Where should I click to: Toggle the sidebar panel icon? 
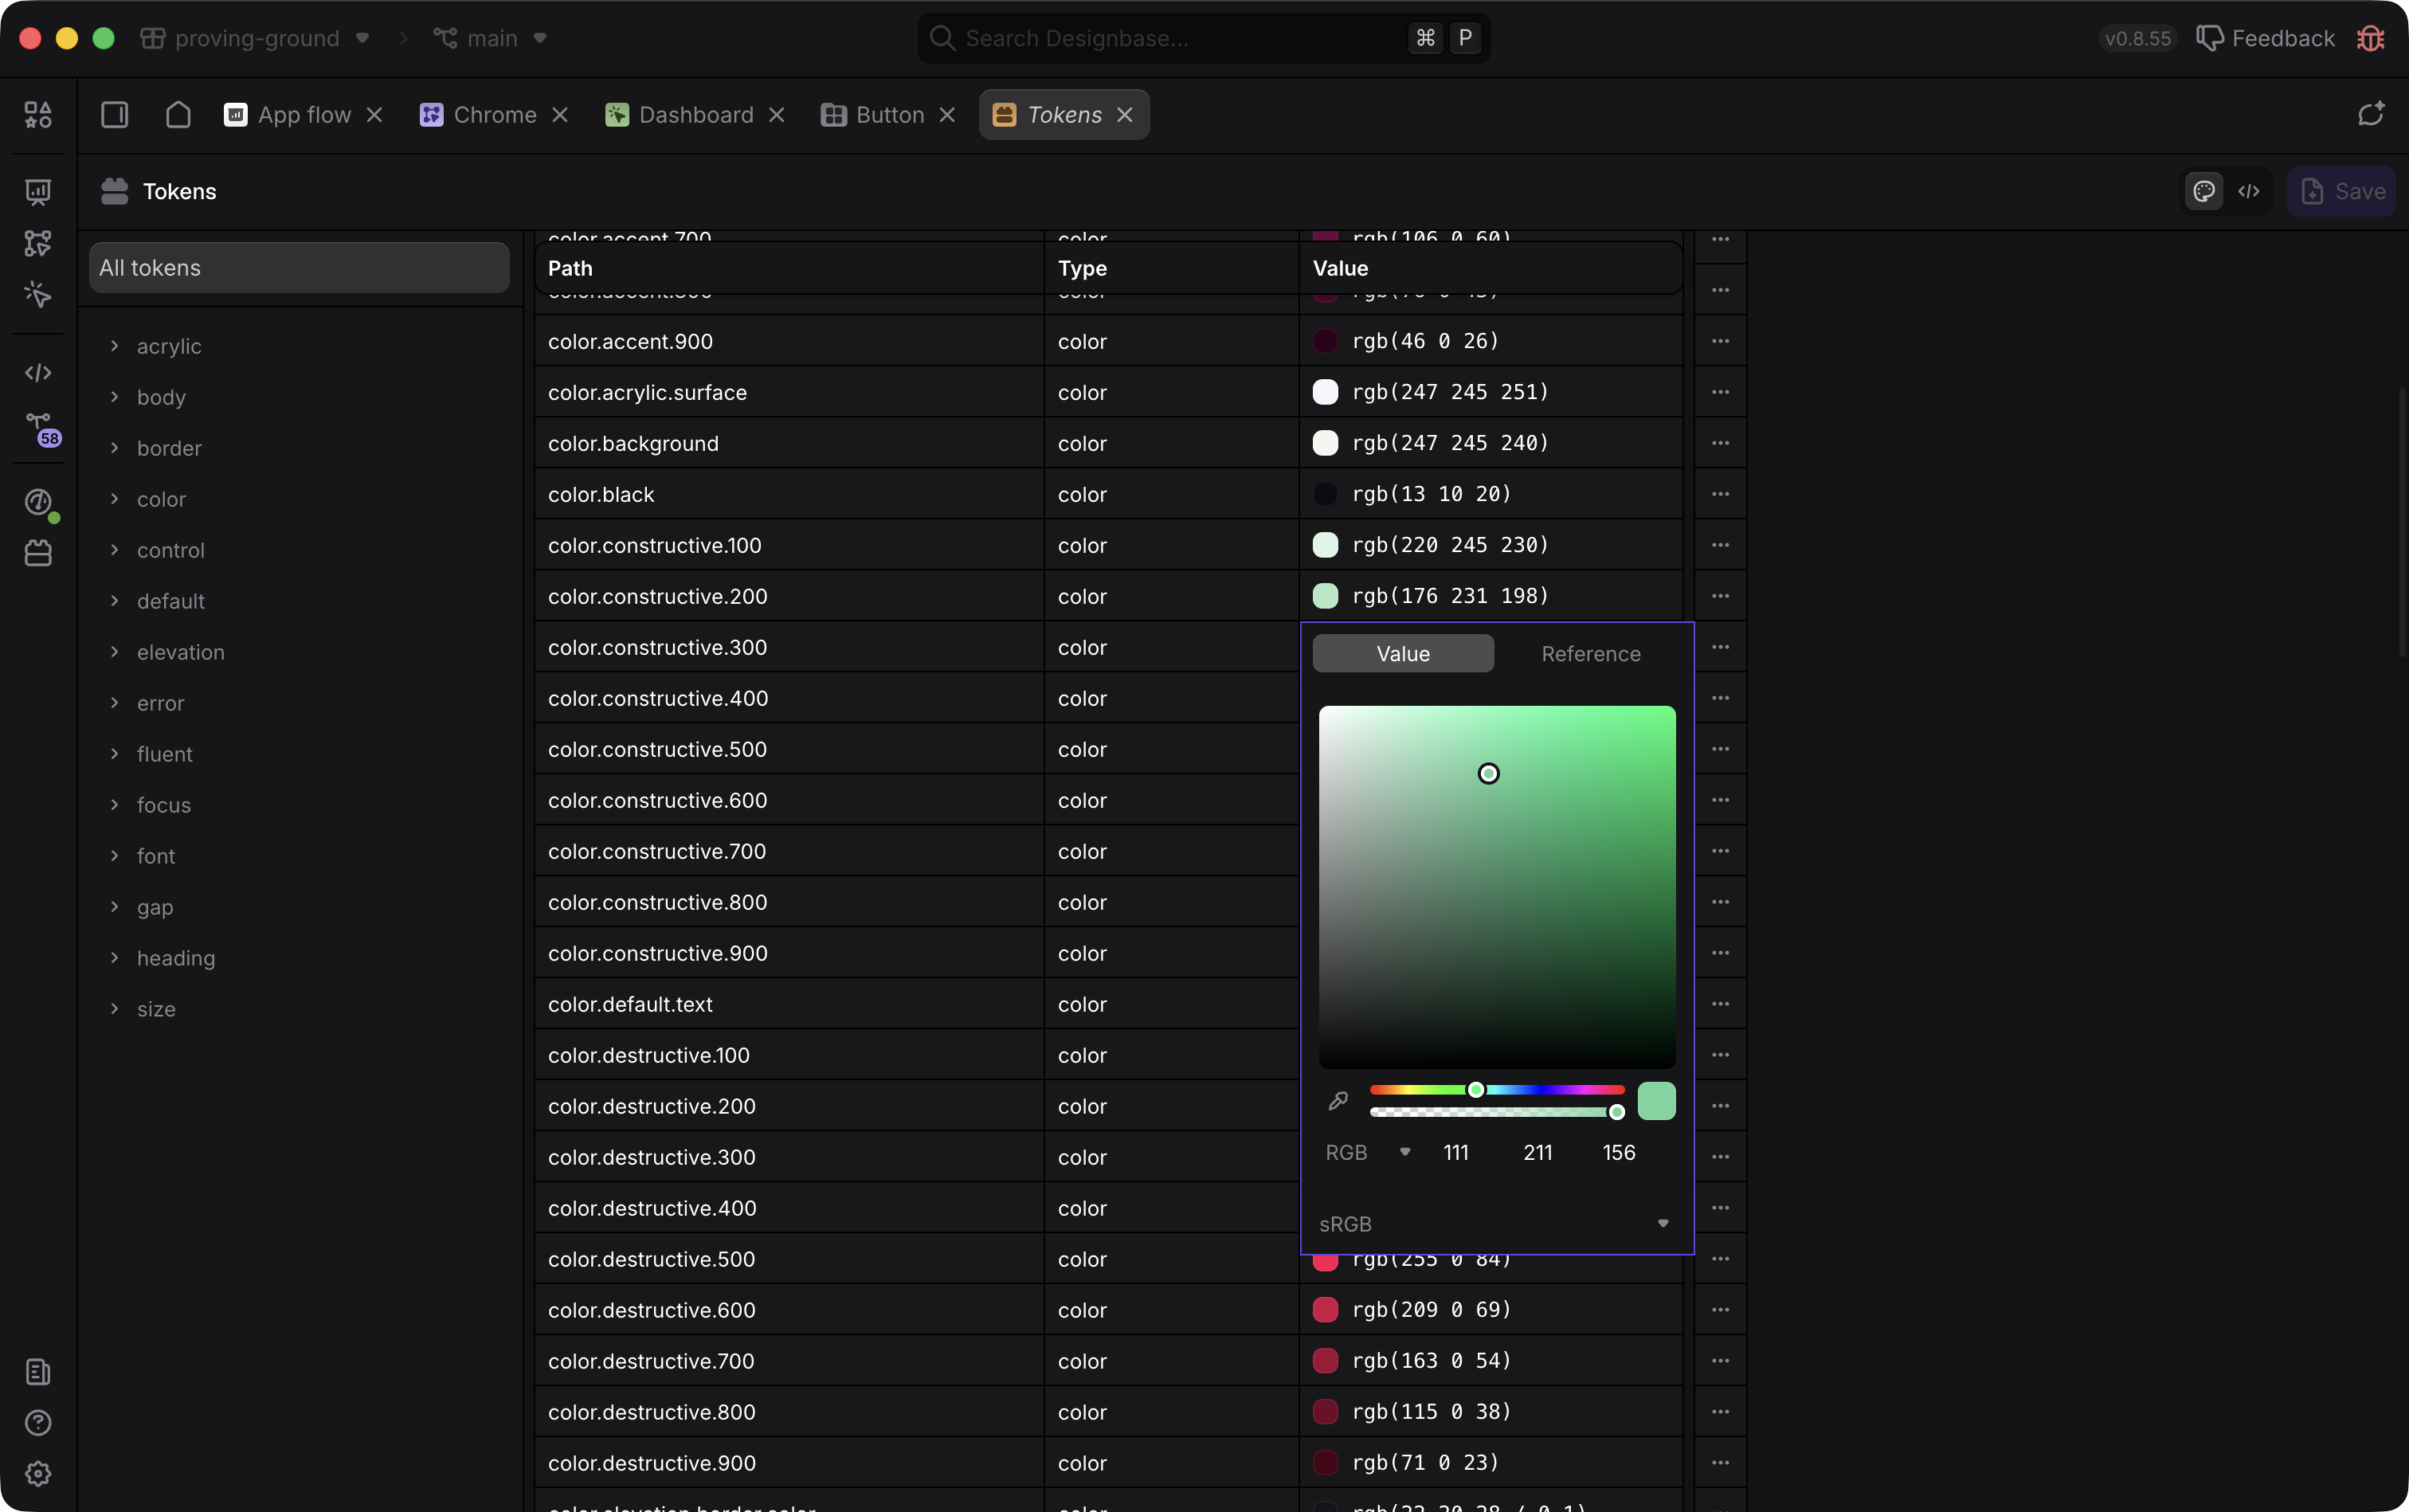coord(115,115)
